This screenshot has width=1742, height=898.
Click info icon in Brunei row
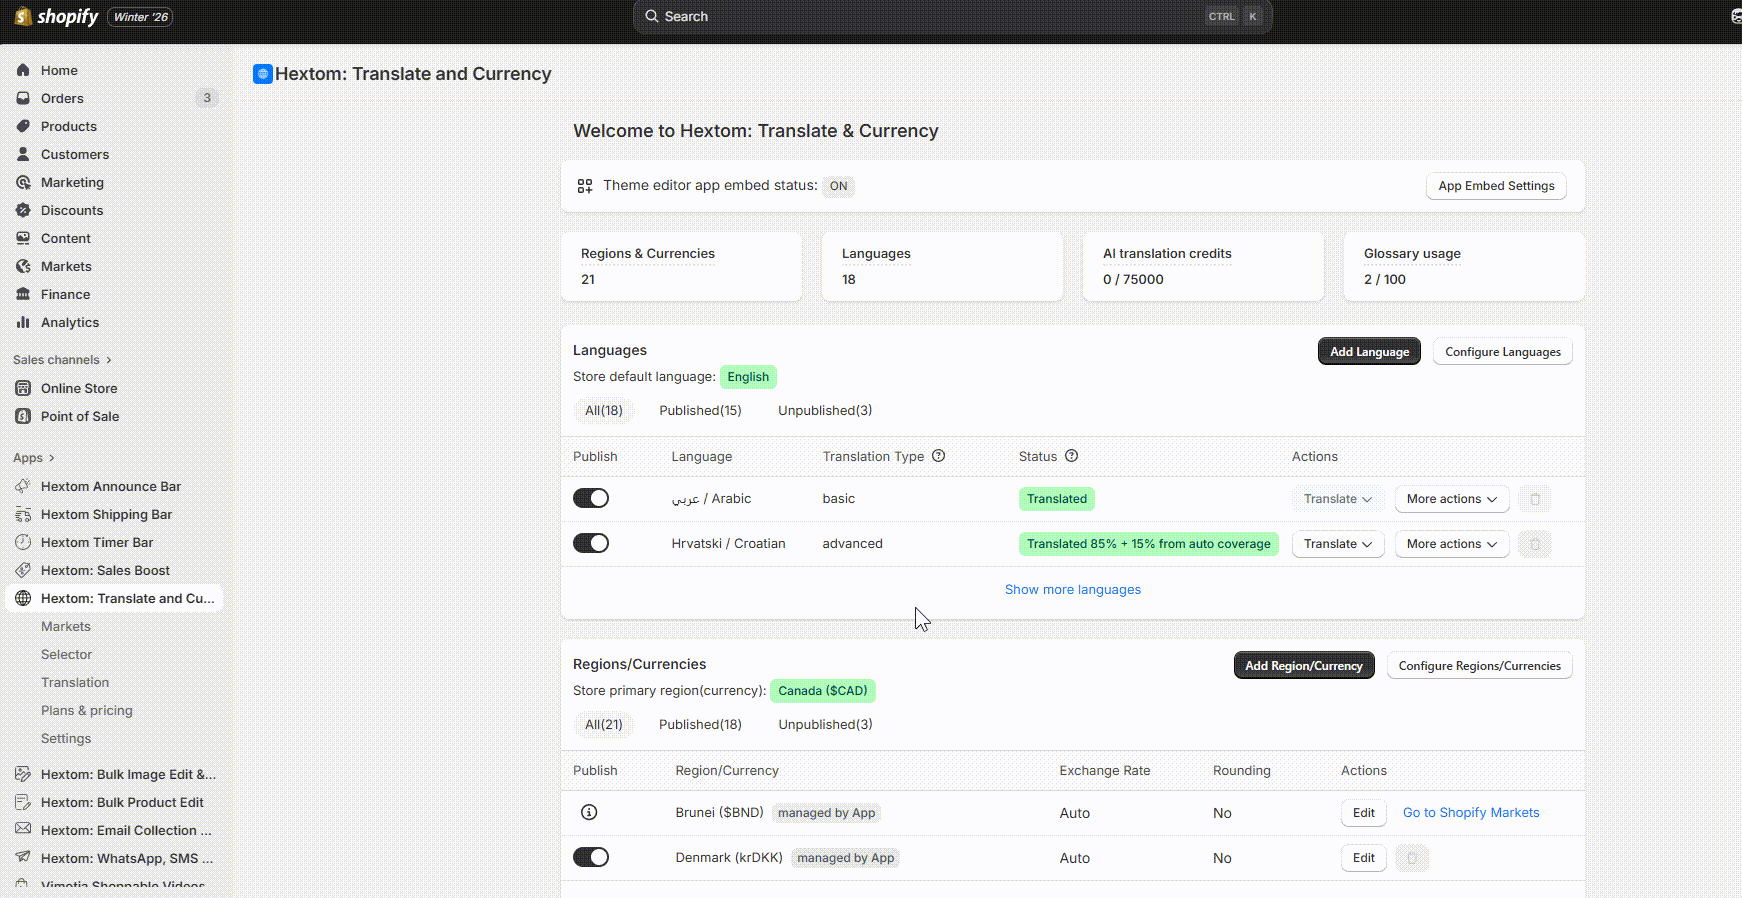(x=589, y=812)
